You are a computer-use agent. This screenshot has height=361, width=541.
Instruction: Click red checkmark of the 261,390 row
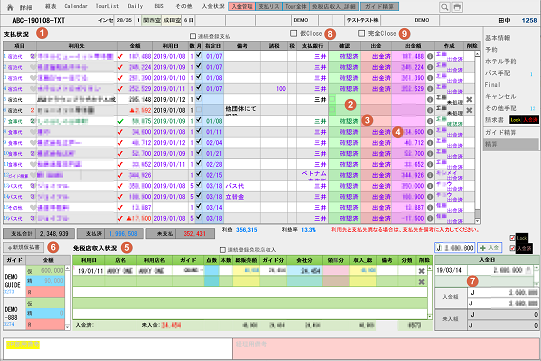coord(120,78)
